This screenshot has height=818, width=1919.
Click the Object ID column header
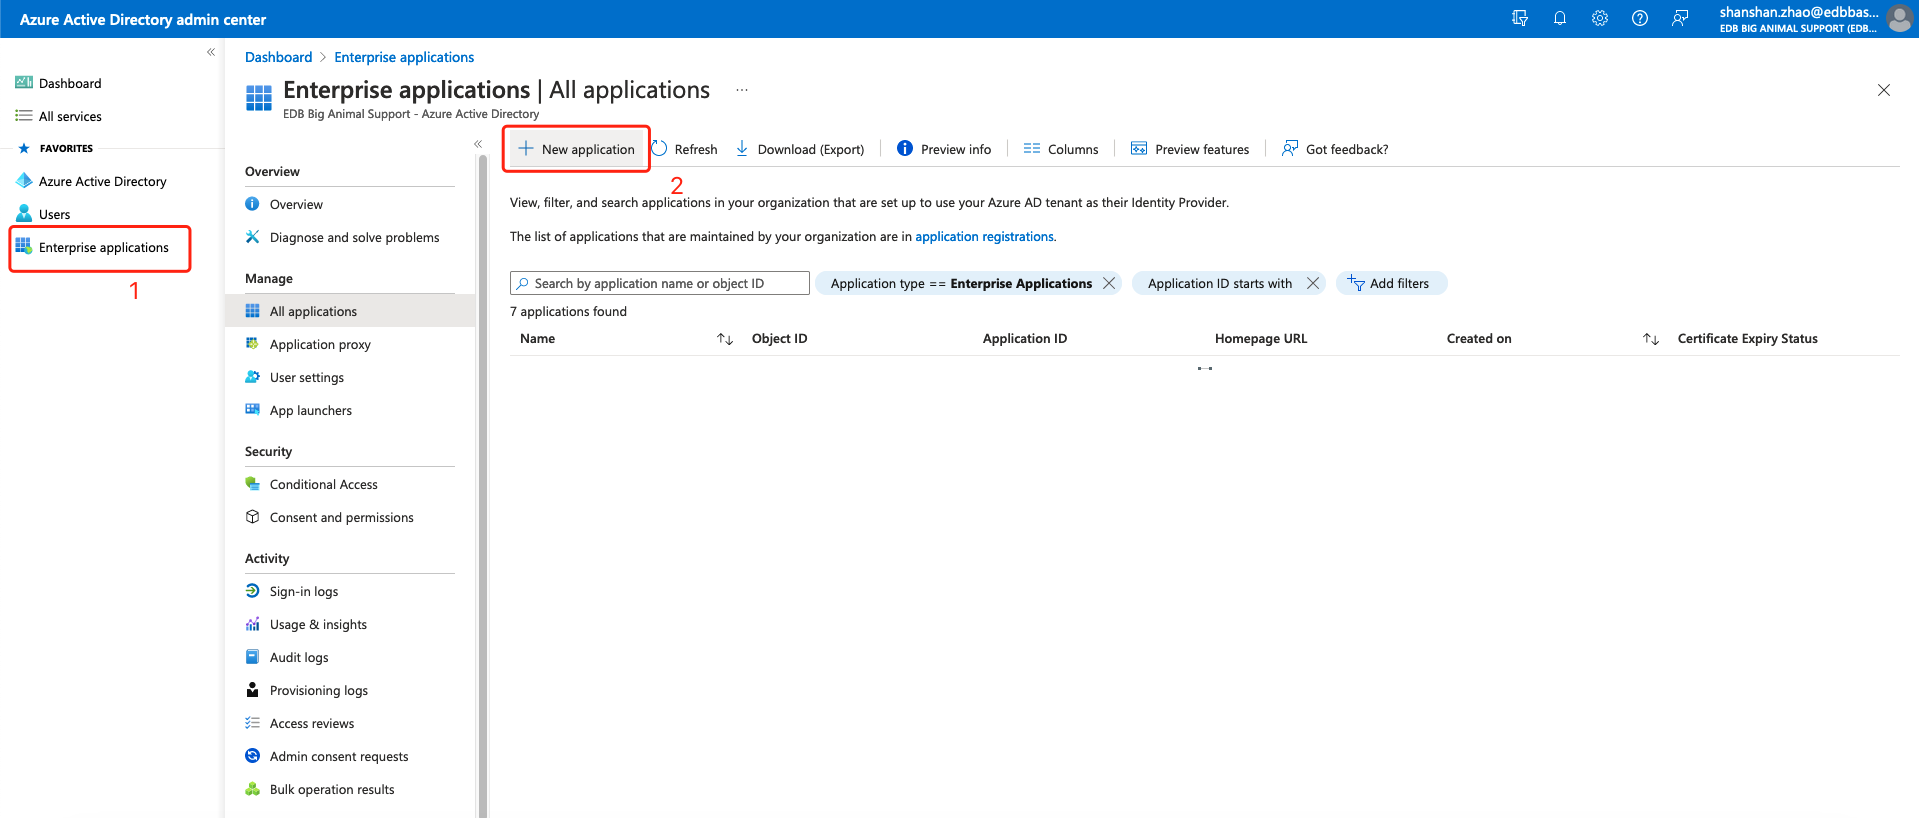[x=779, y=339]
